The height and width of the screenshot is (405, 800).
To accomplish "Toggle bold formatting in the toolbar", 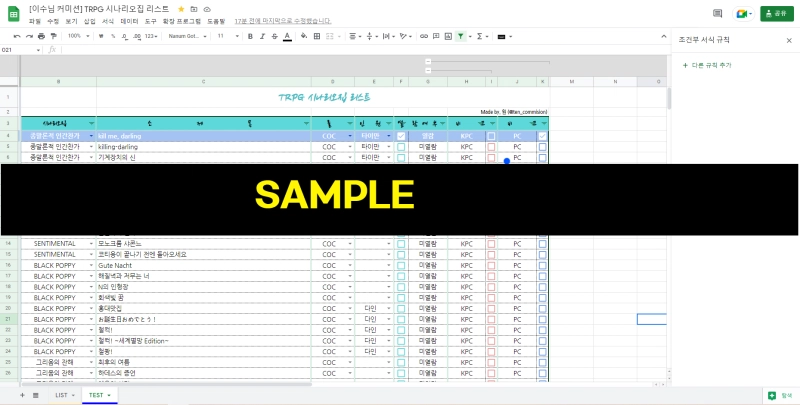I will tap(250, 36).
